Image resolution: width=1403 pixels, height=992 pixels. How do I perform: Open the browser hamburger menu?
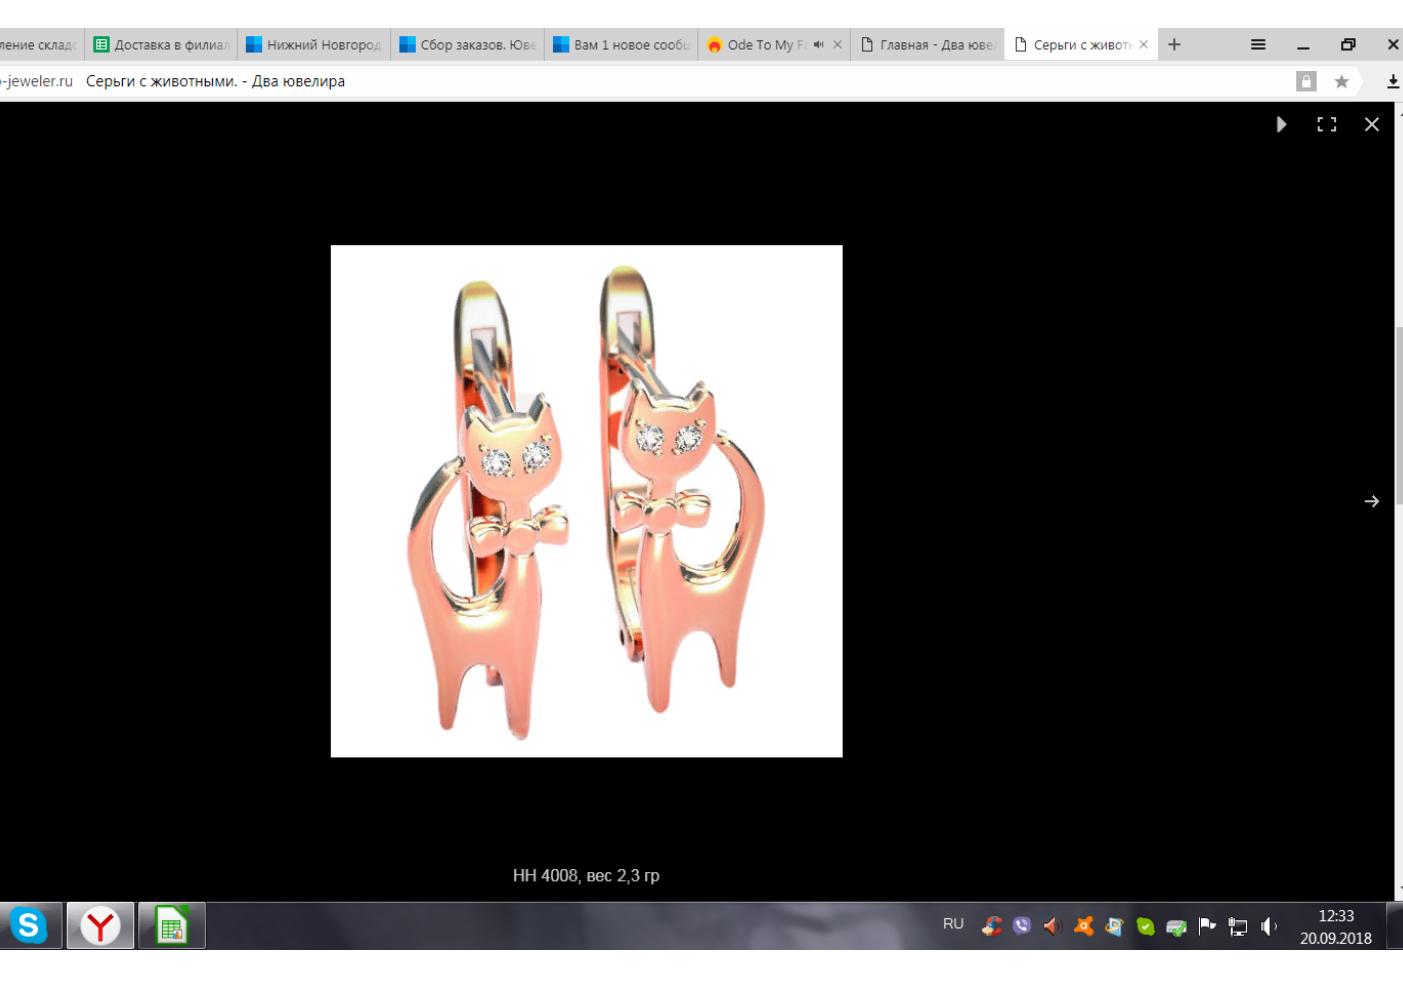point(1258,44)
